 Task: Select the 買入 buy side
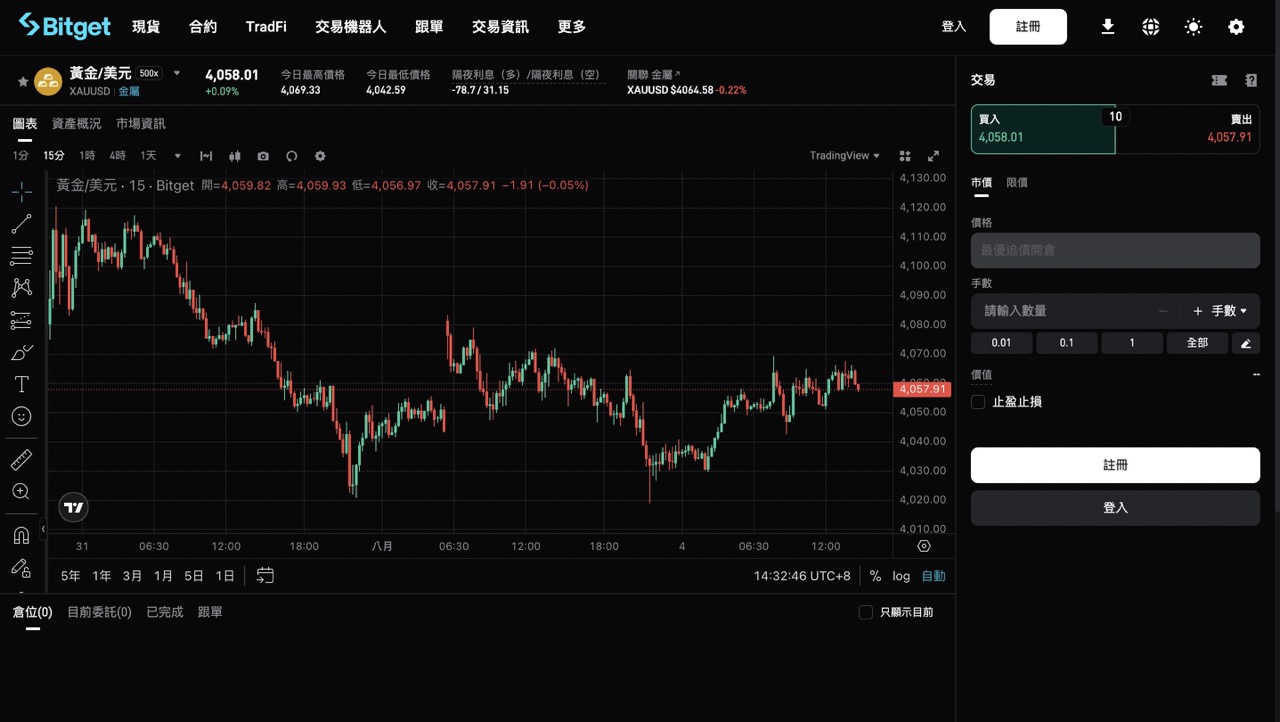coord(1043,129)
